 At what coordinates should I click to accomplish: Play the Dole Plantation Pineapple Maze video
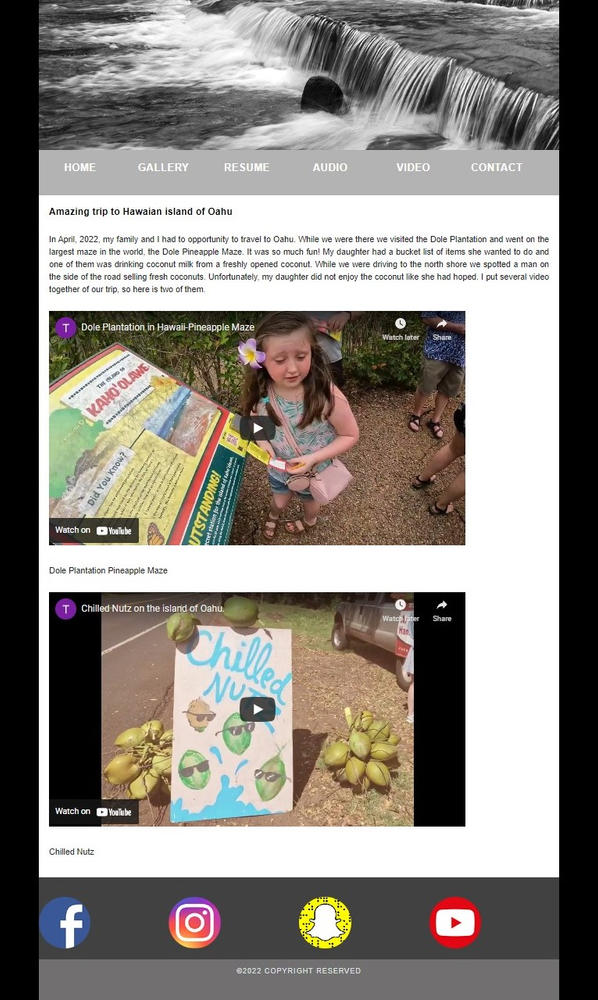[257, 428]
